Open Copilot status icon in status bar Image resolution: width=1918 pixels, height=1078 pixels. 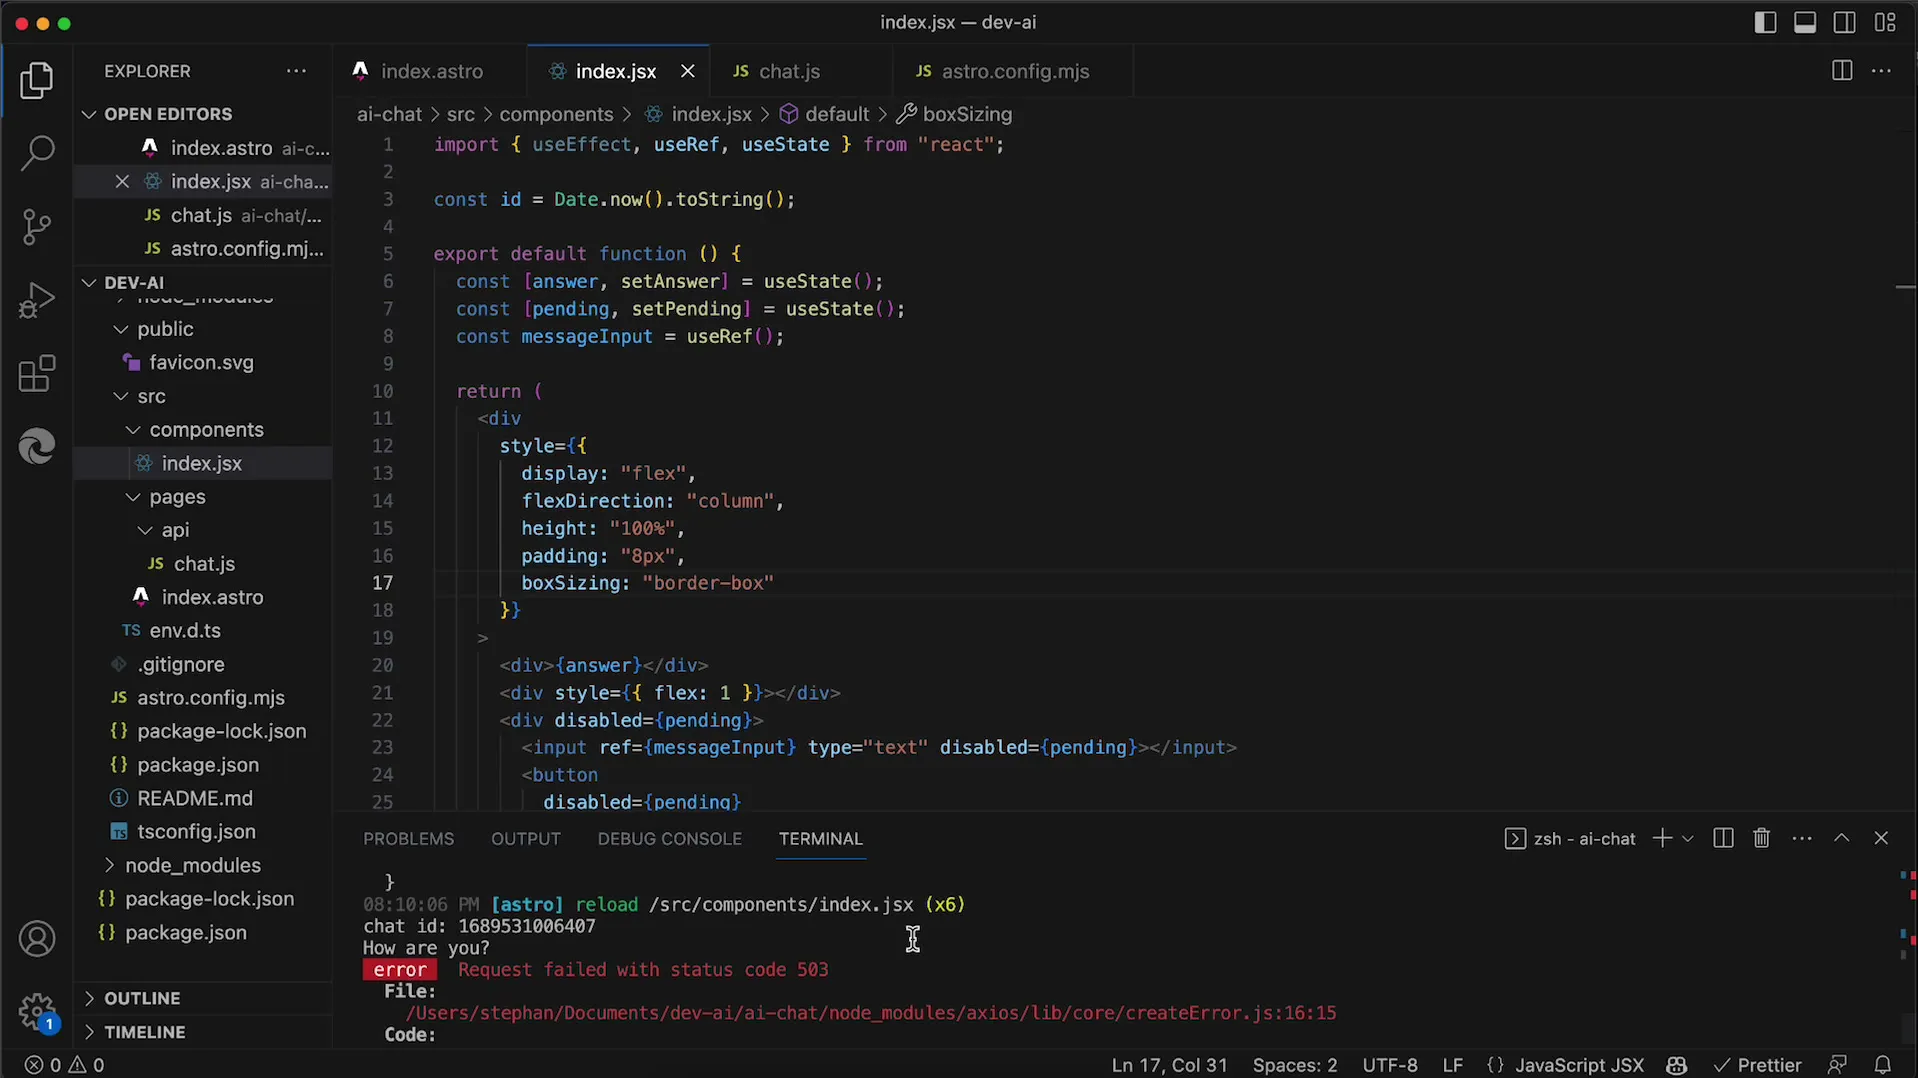[1677, 1065]
